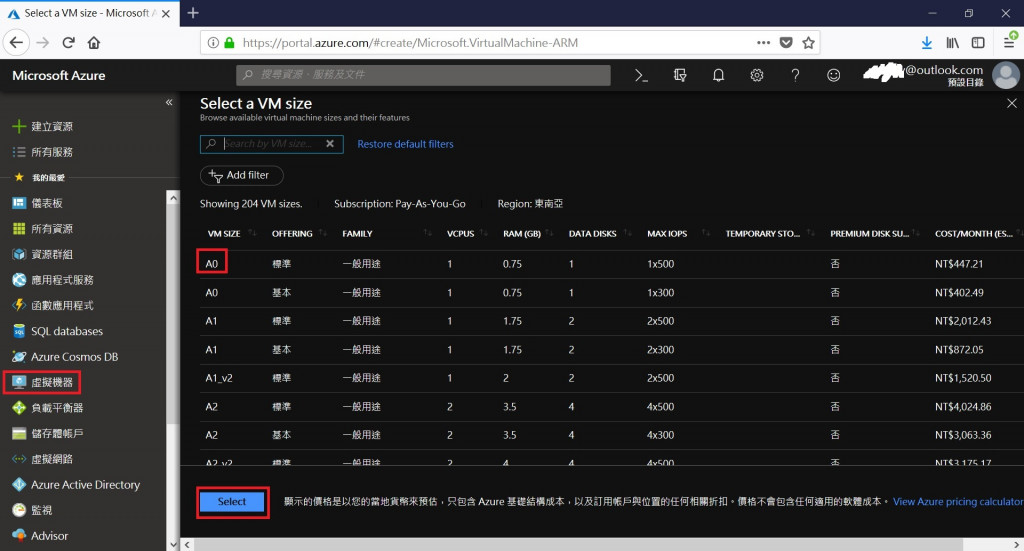
Task: Open 所有服務 all services list
Action: click(x=42, y=151)
